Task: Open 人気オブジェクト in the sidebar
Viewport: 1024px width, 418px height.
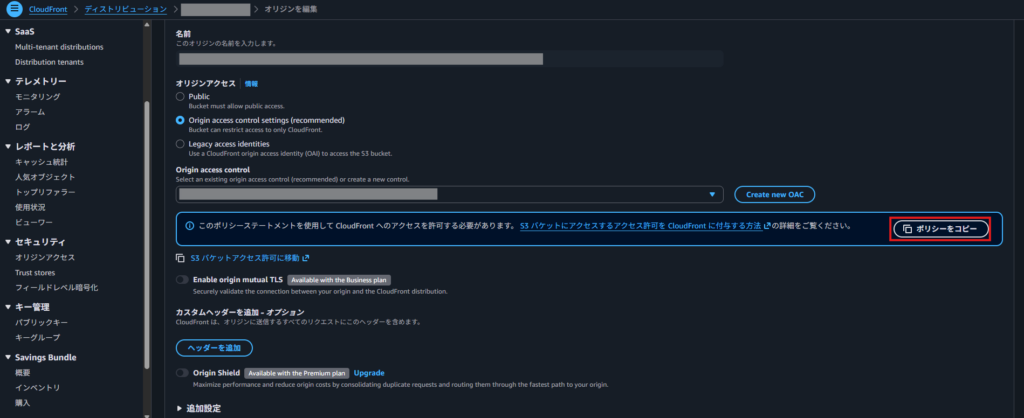Action: (x=45, y=177)
